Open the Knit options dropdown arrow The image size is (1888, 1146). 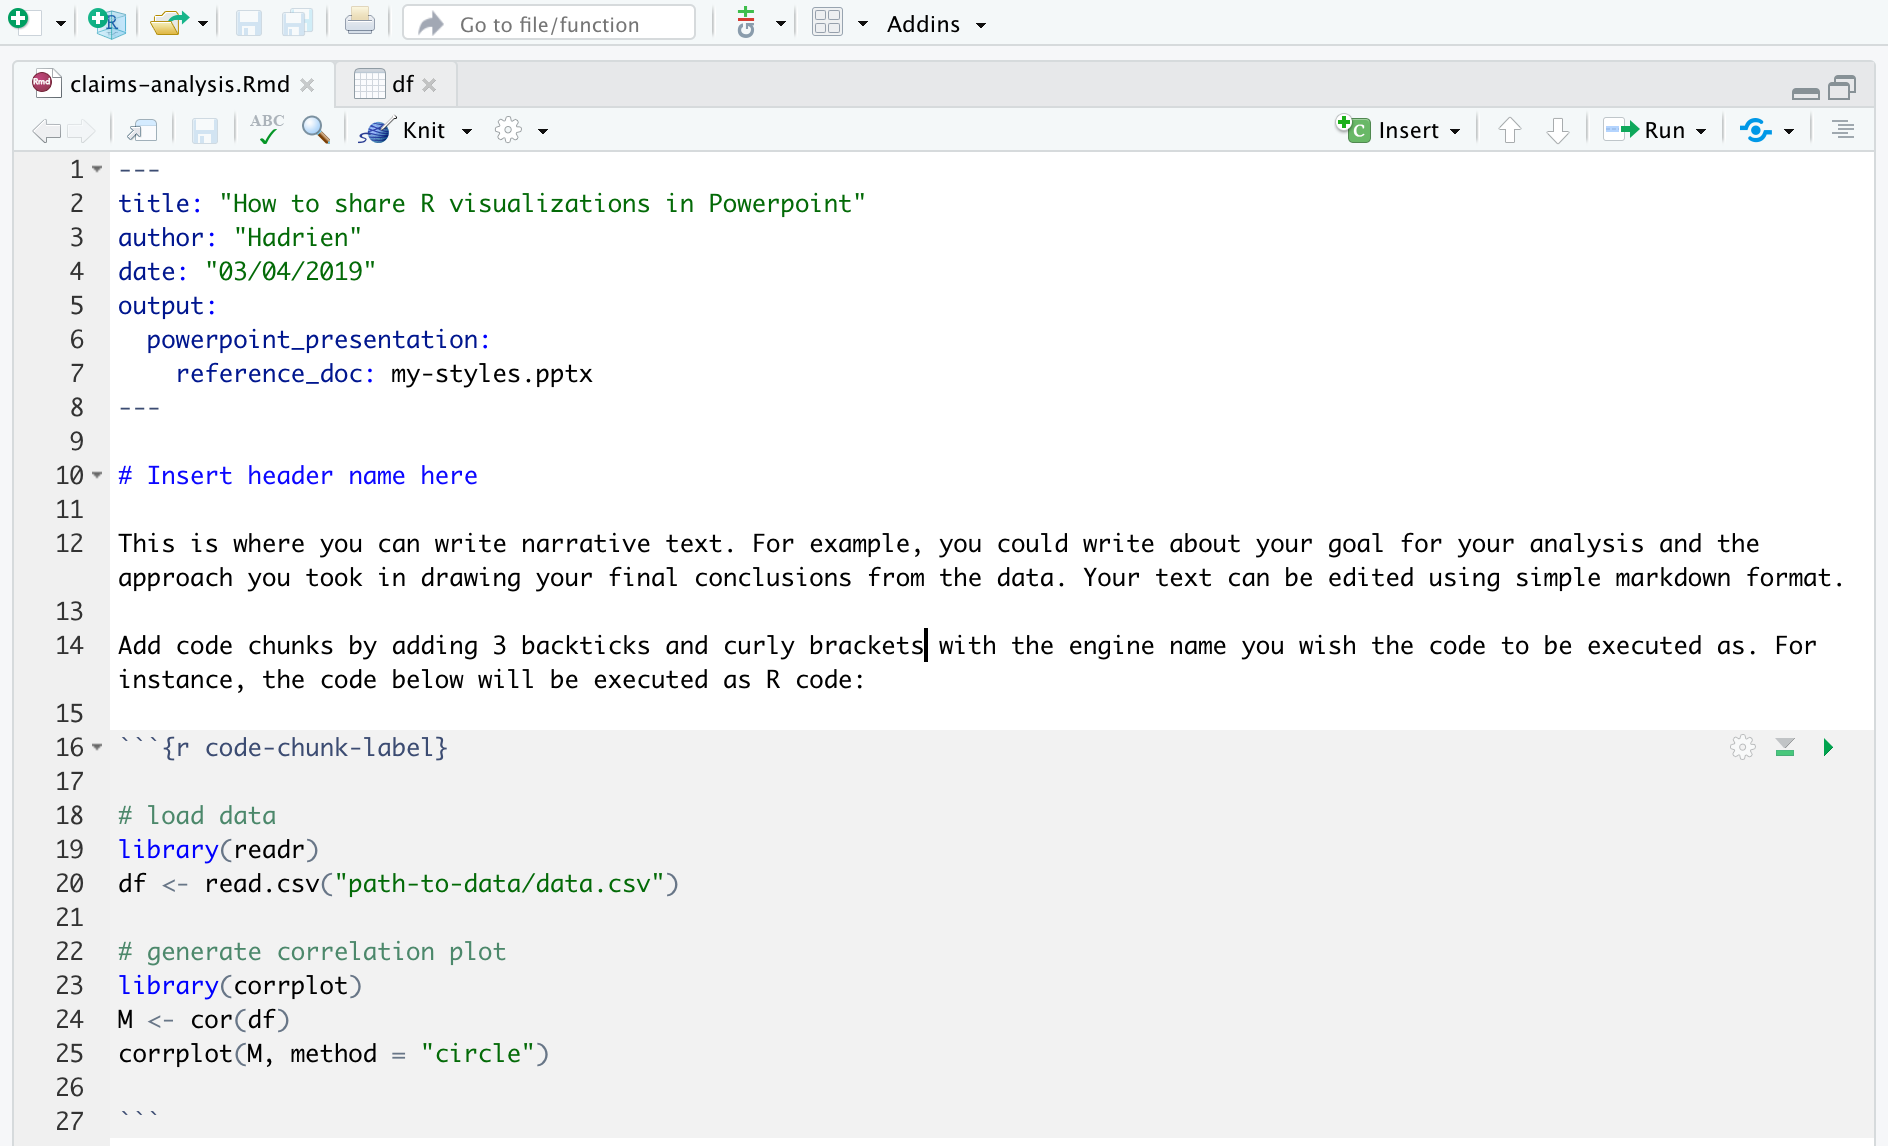[467, 131]
